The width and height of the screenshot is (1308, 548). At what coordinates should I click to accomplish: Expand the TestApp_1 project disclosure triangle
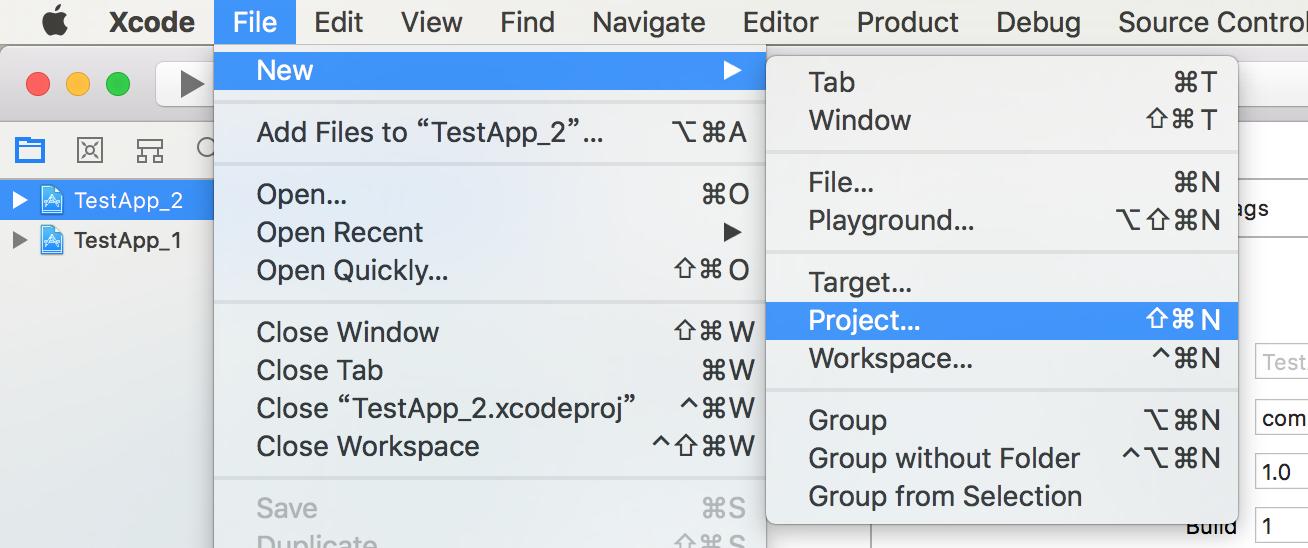(19, 240)
